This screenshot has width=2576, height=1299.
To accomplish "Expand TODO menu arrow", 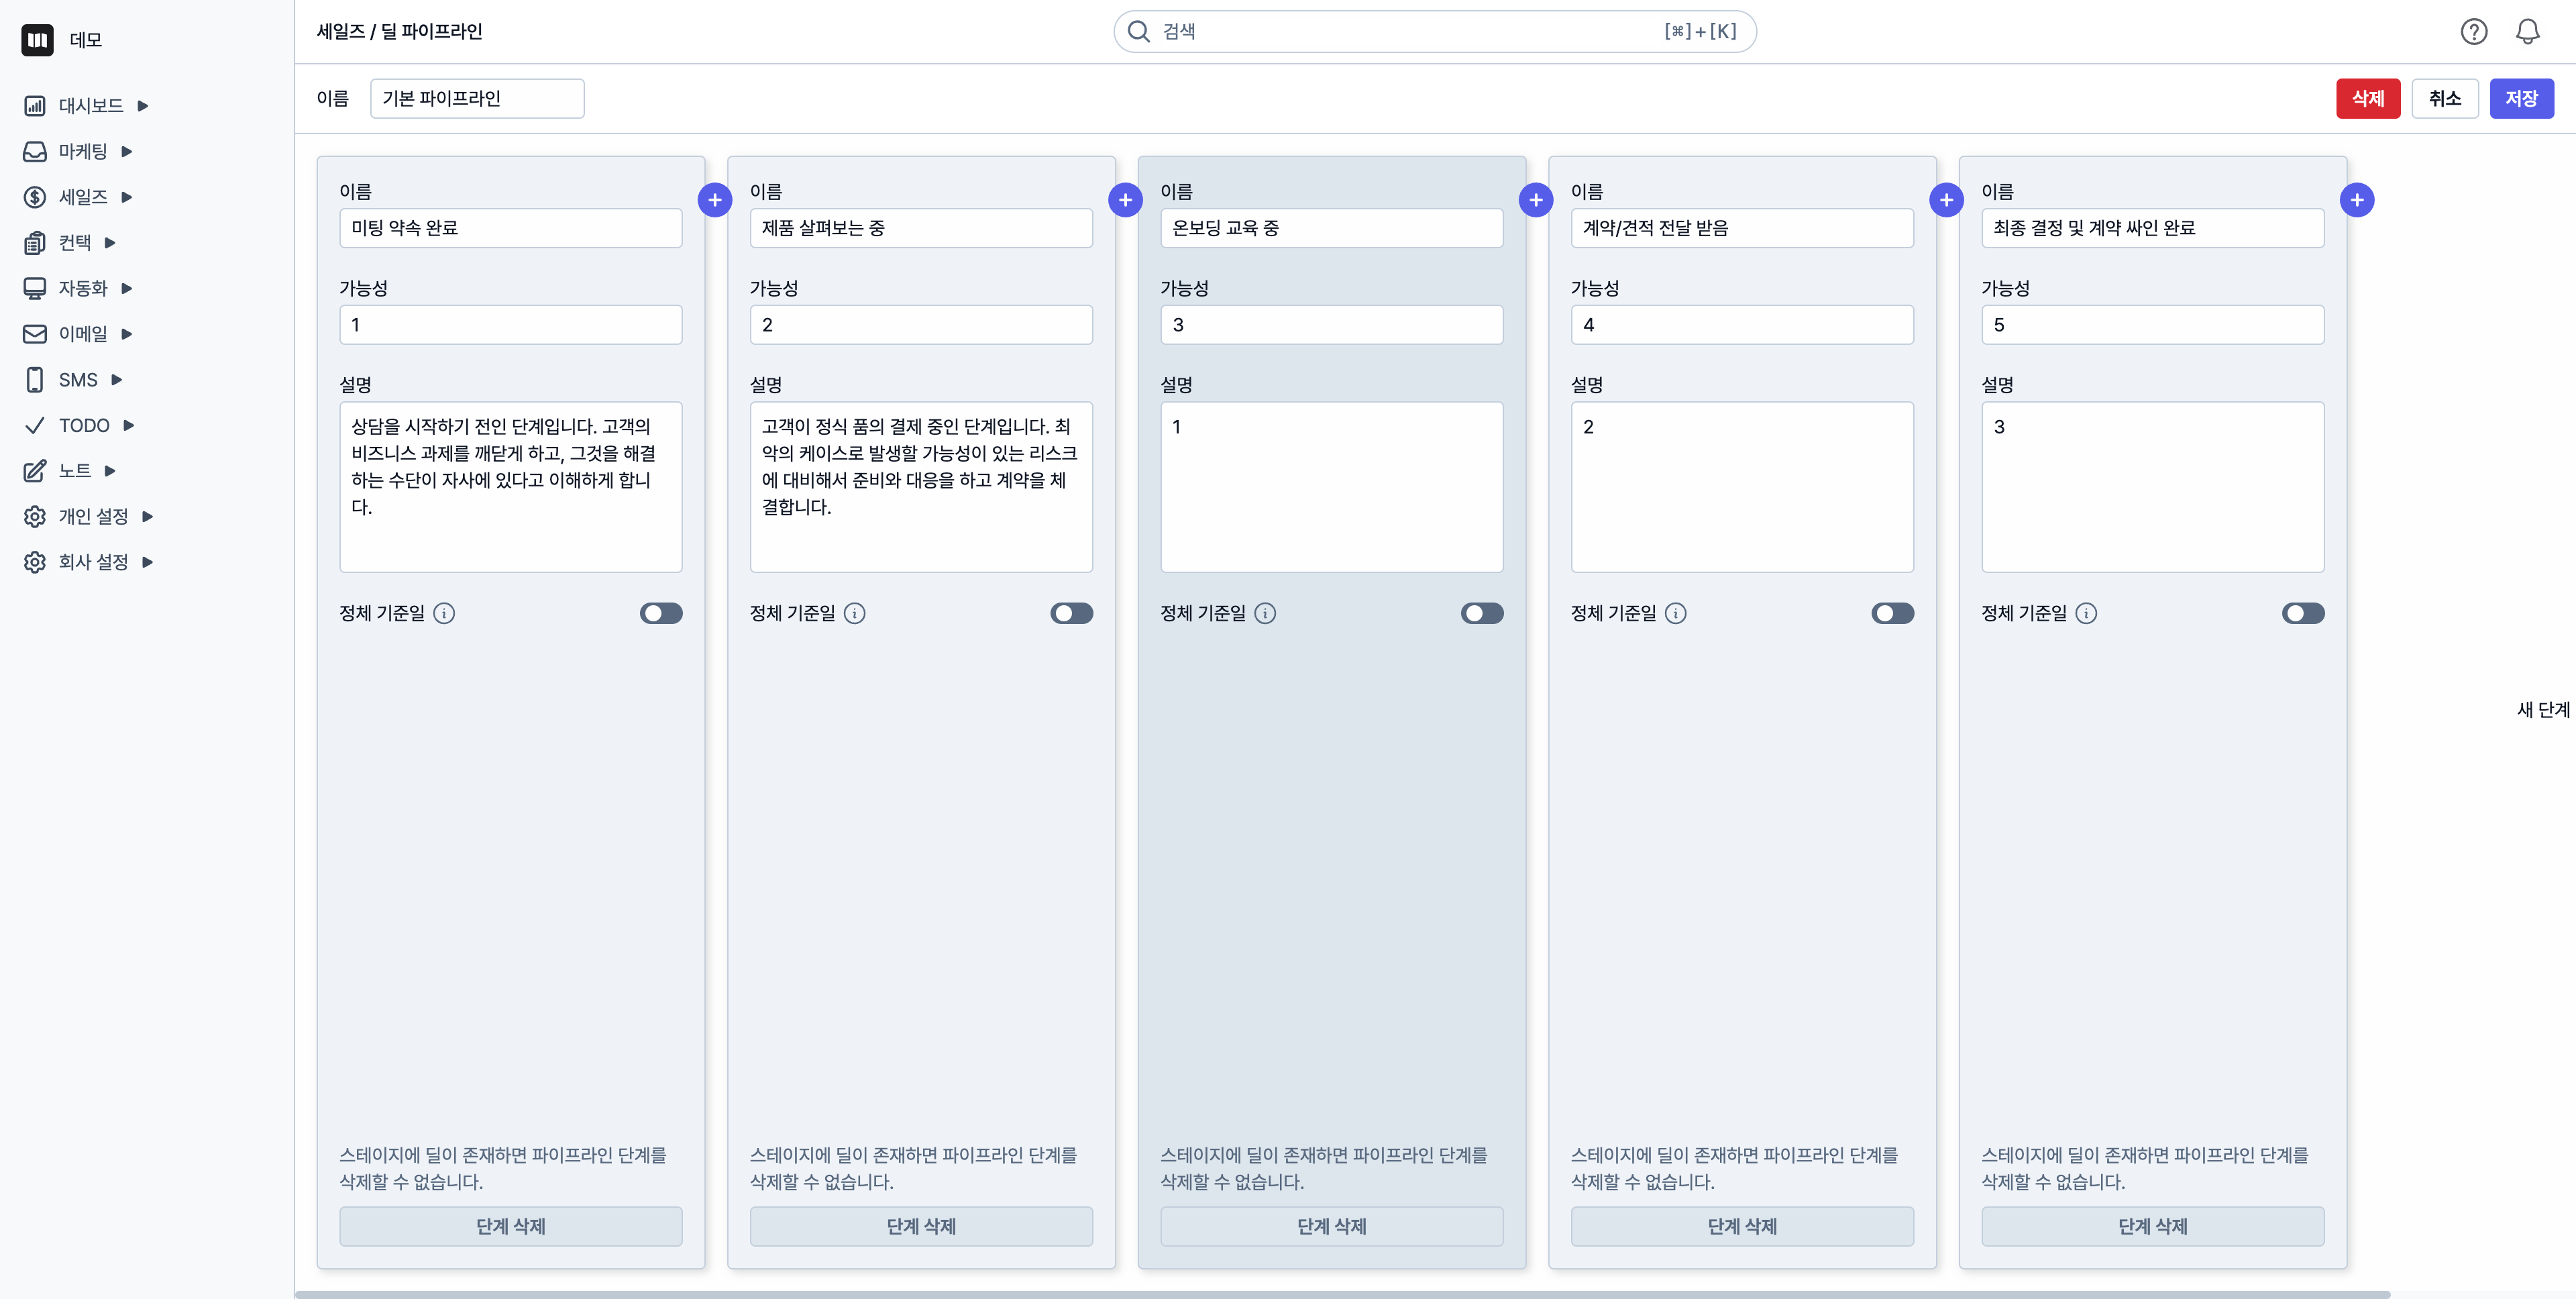I will 129,426.
